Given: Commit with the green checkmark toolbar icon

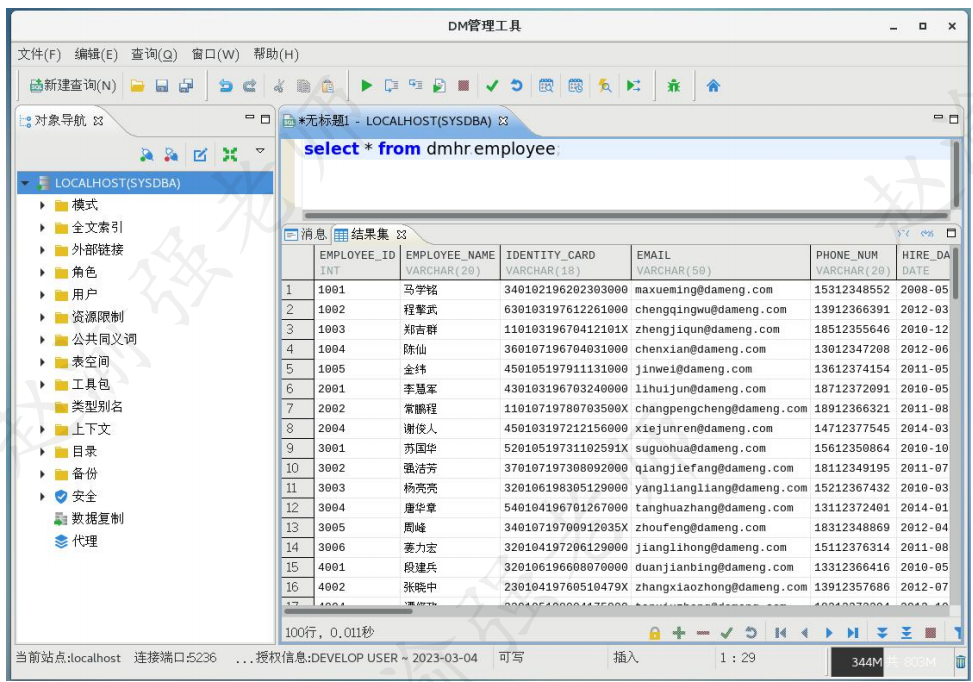Looking at the screenshot, I should point(492,86).
